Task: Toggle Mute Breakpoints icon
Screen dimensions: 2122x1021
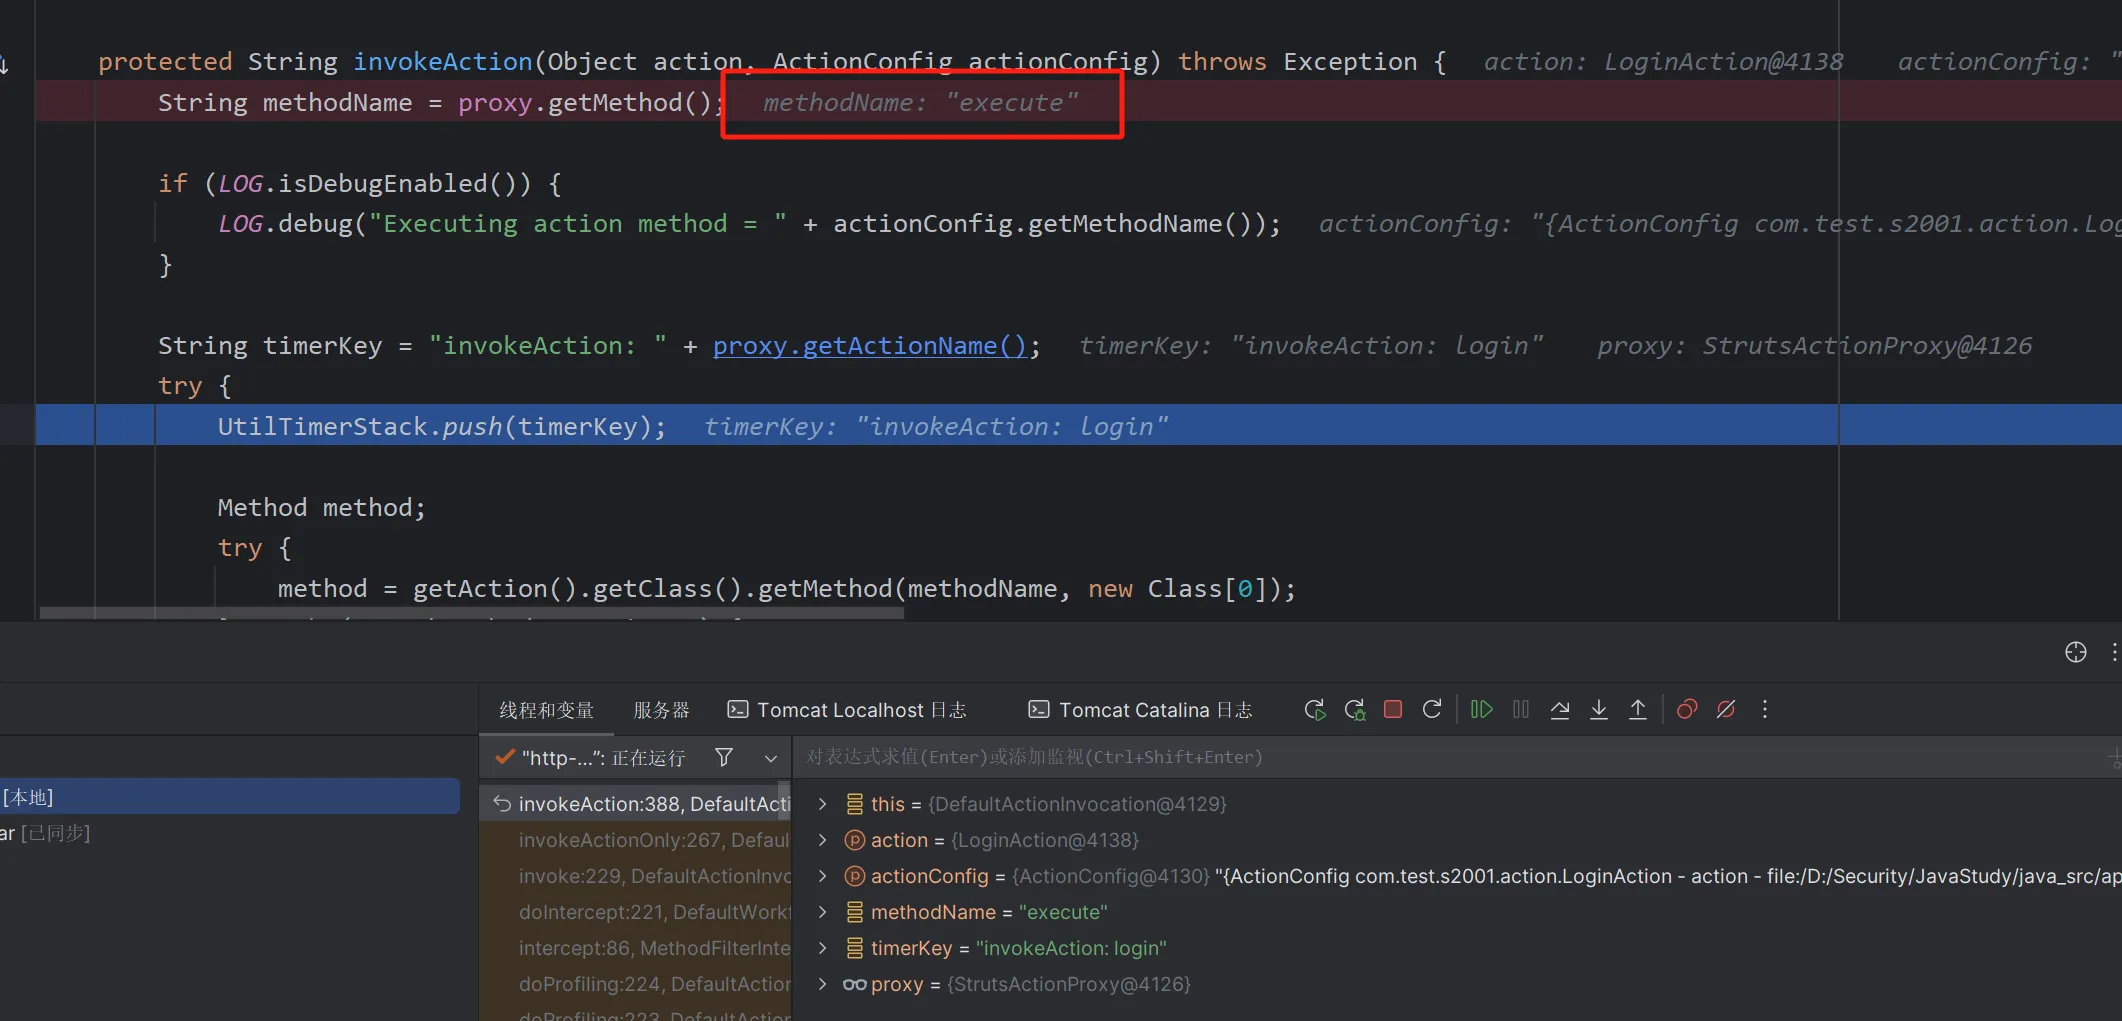Action: click(1726, 709)
